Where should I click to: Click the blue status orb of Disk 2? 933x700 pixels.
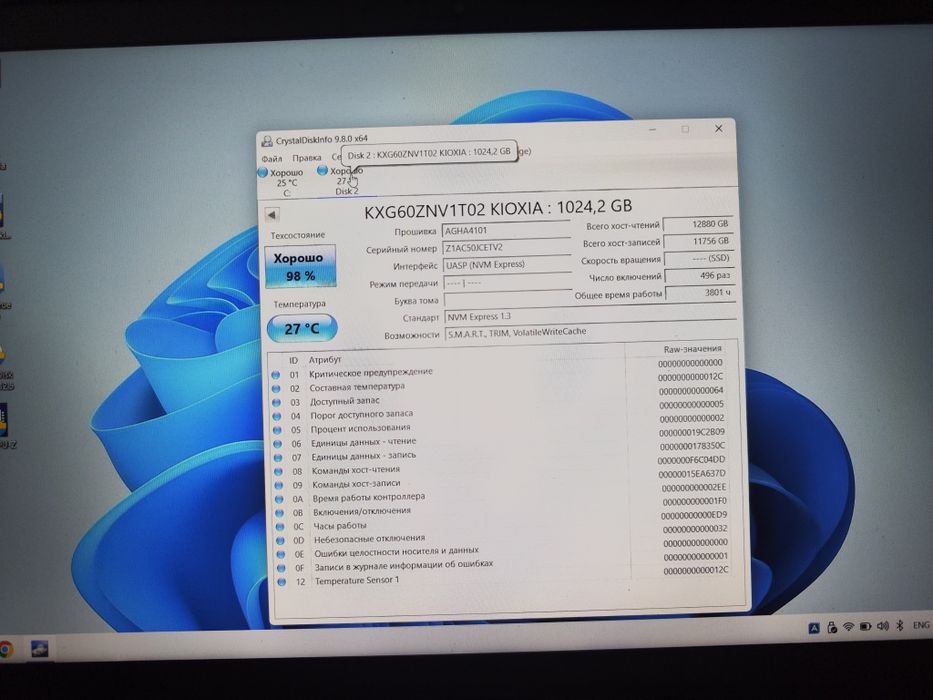pos(323,171)
